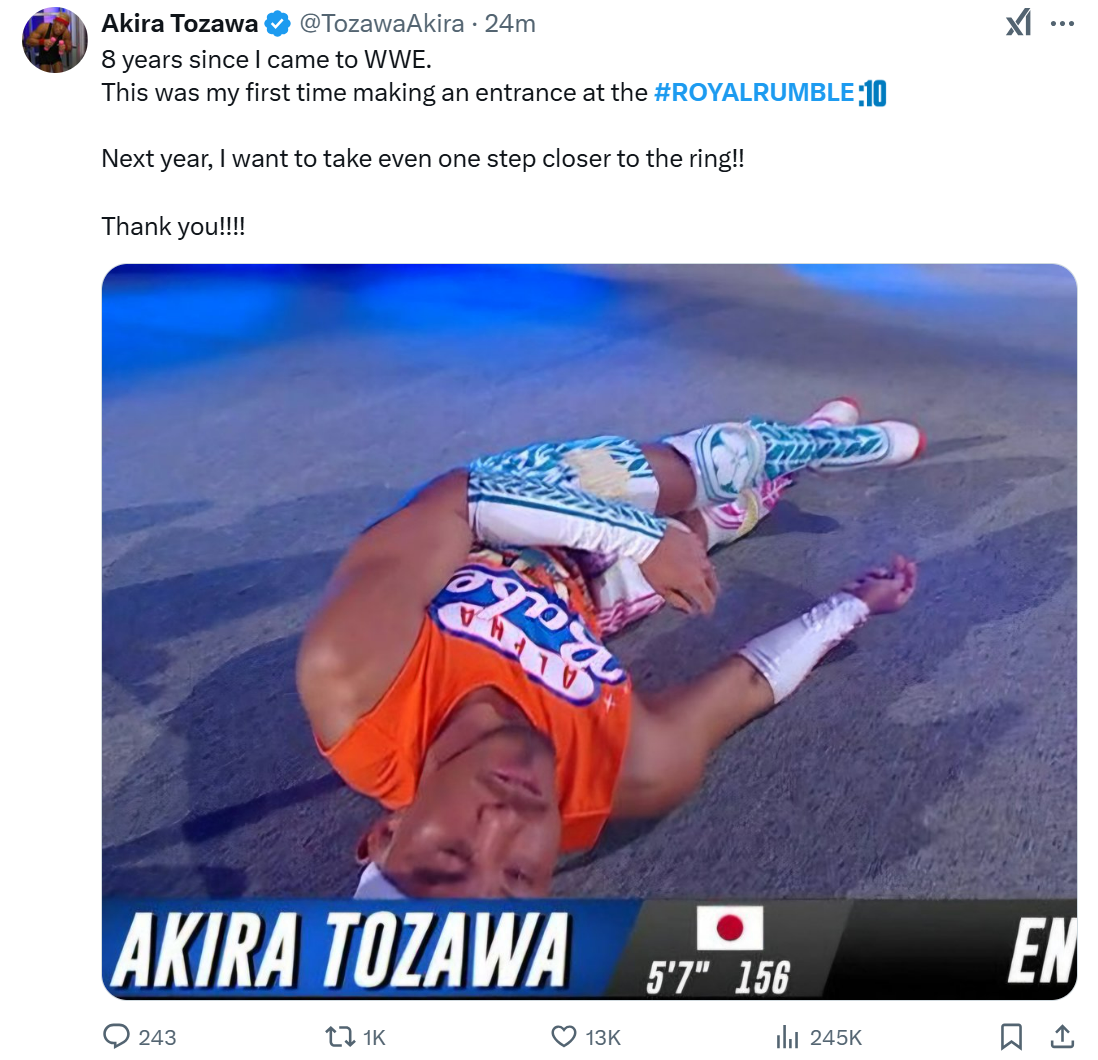
Task: Click the blue verified badge
Action: click(x=279, y=24)
